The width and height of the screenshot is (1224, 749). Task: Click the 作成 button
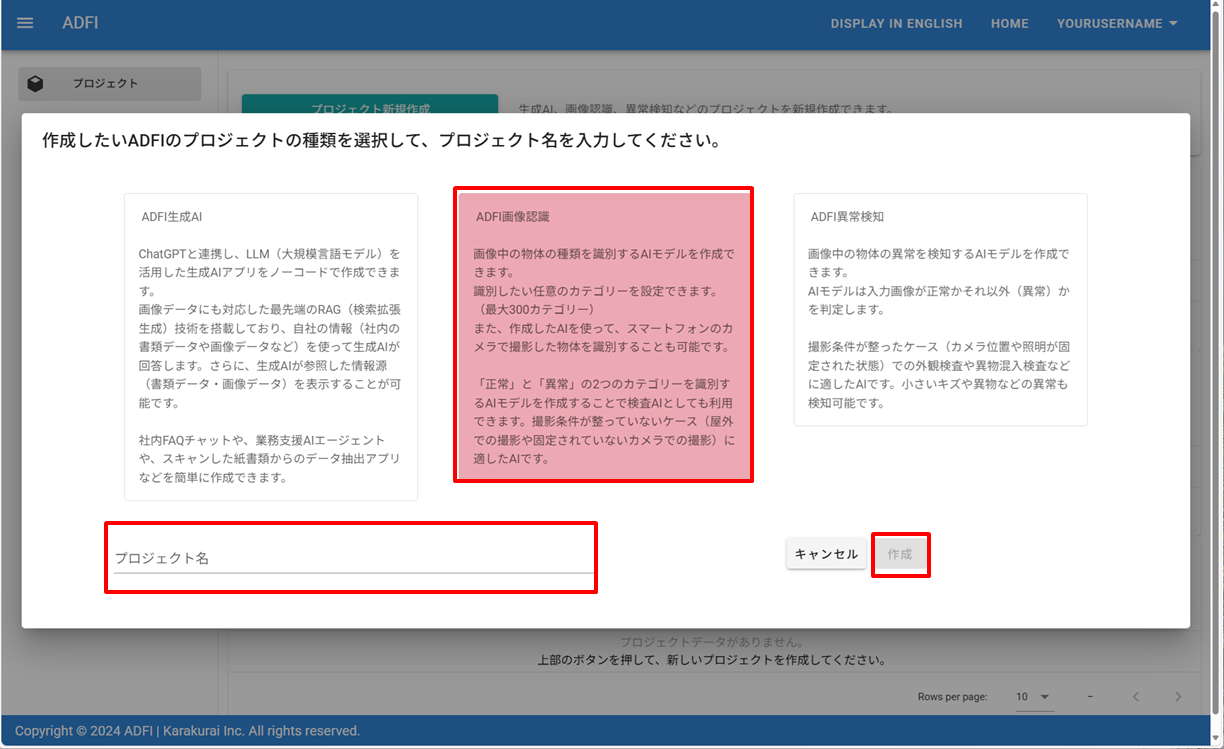tap(900, 554)
